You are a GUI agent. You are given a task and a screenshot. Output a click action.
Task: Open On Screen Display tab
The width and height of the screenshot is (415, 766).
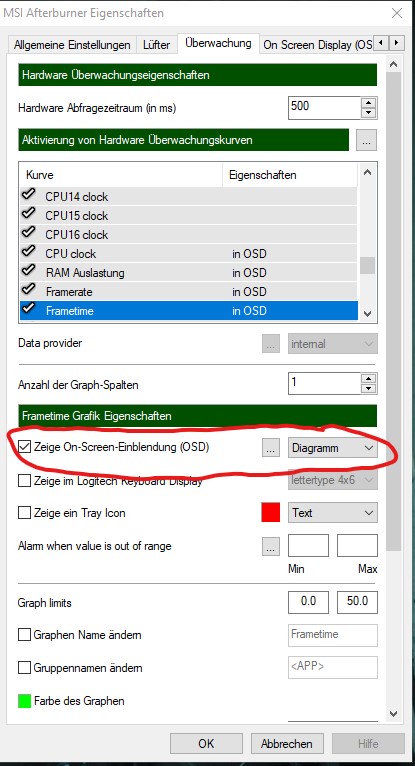[316, 44]
